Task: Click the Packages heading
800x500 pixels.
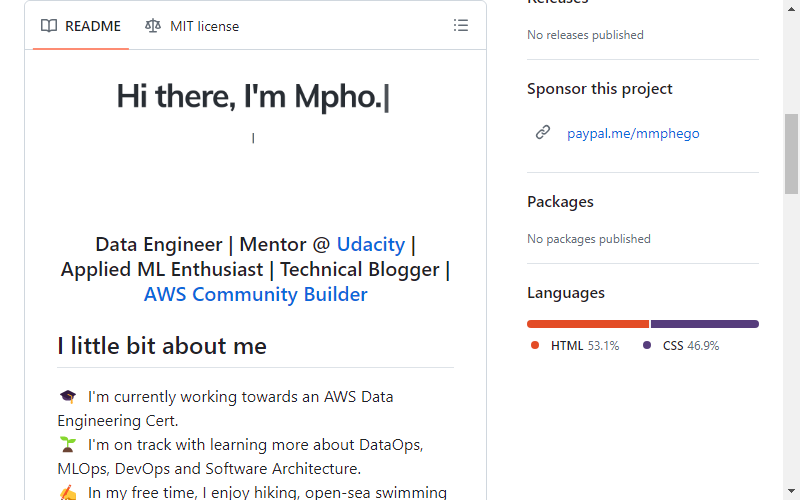Action: [x=560, y=202]
